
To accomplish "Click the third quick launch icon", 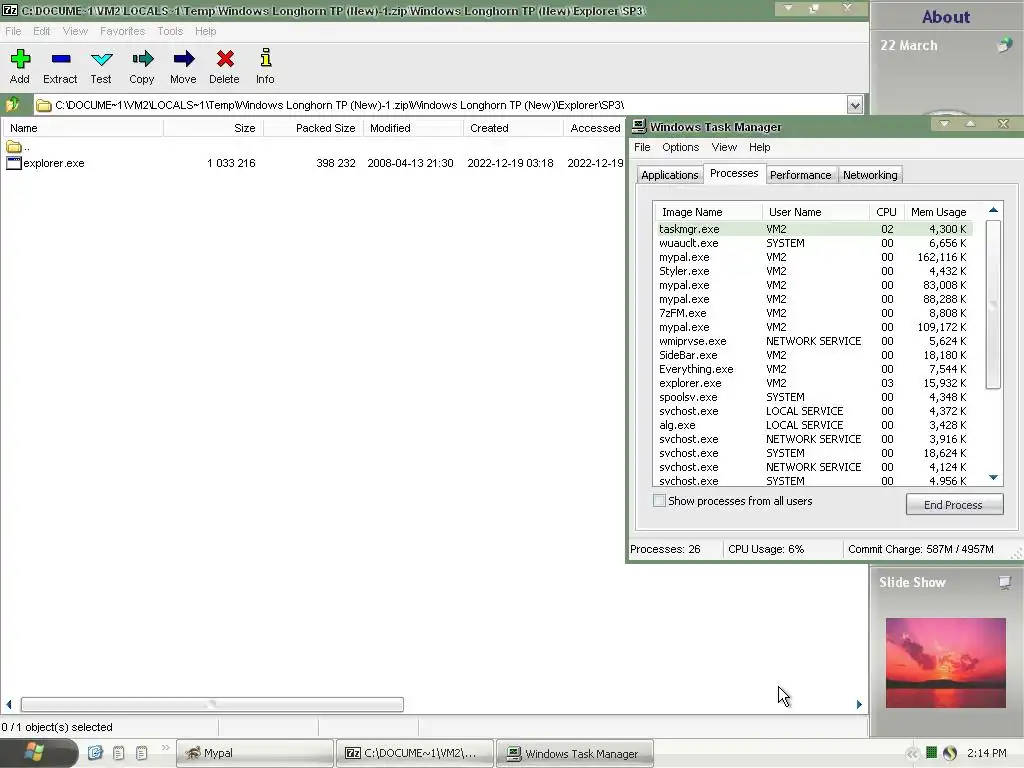I will 141,753.
